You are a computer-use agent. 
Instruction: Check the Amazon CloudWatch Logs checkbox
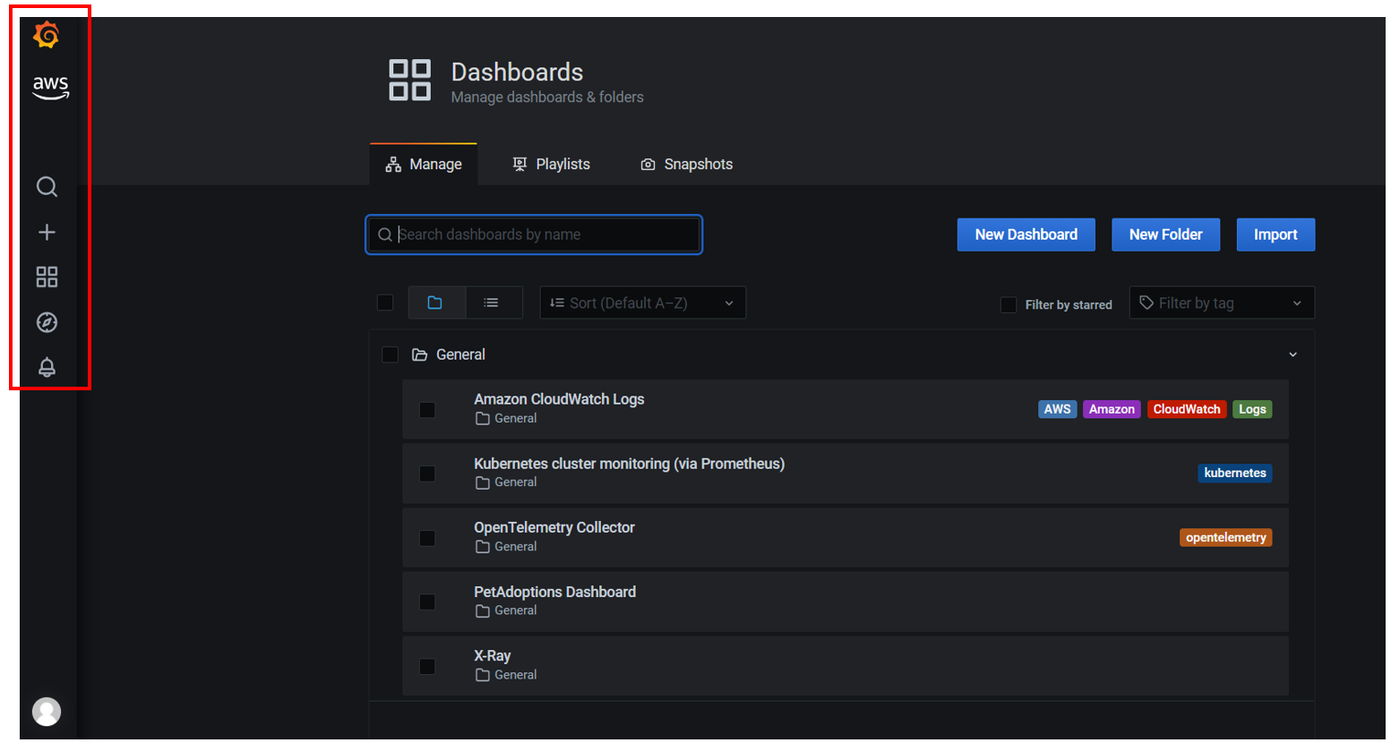[427, 410]
